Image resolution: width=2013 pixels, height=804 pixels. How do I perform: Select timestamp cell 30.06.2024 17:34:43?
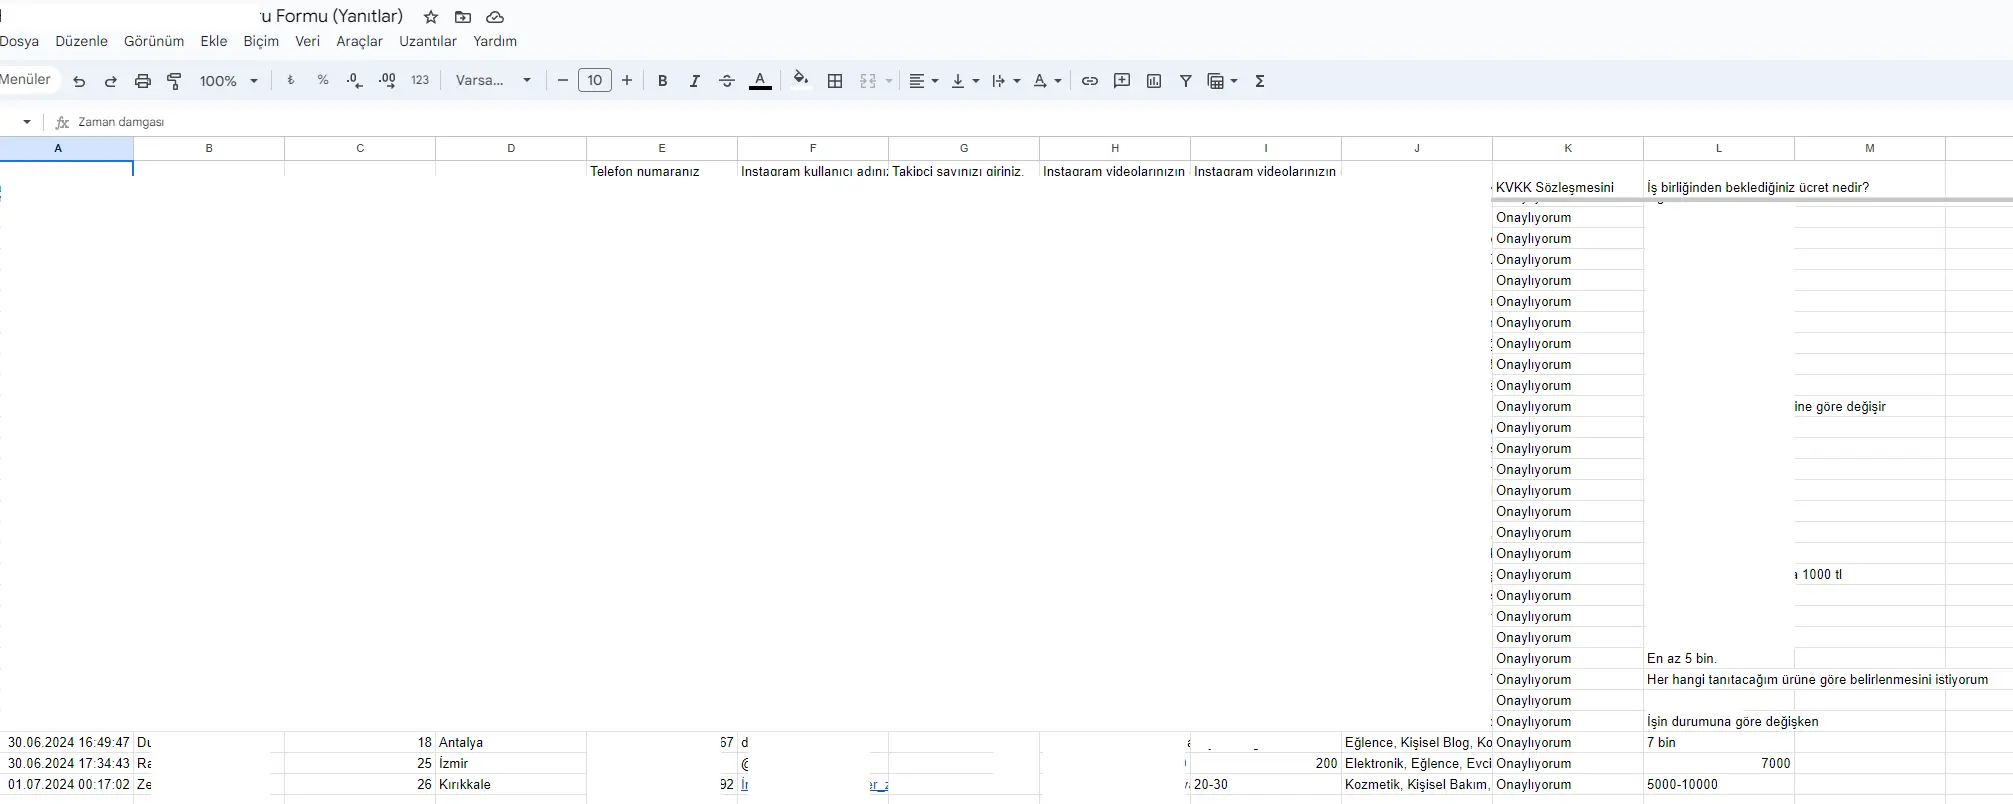click(67, 763)
